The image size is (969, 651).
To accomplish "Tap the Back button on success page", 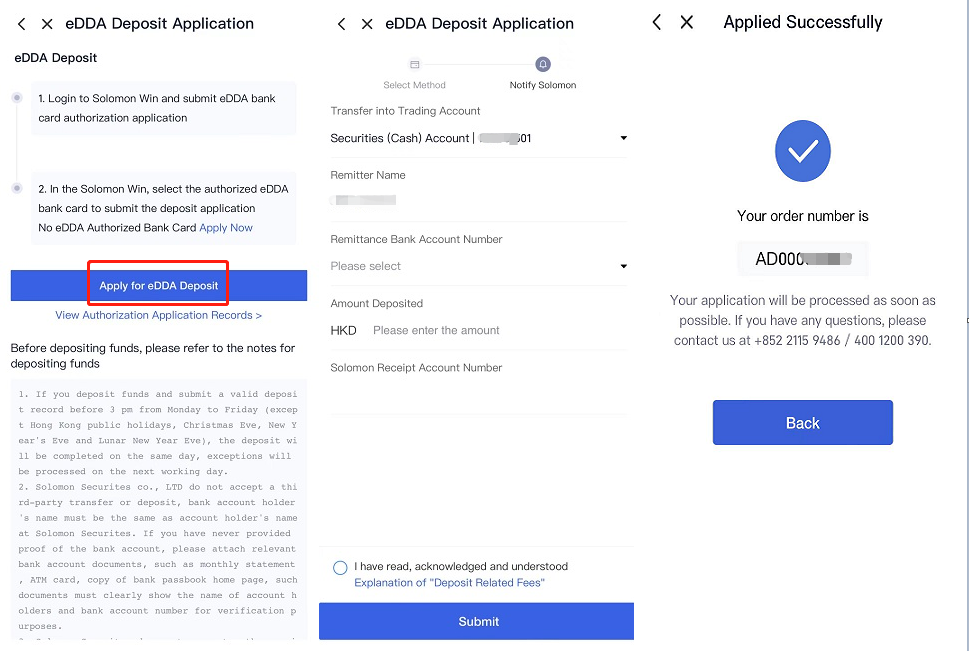I will pos(803,423).
